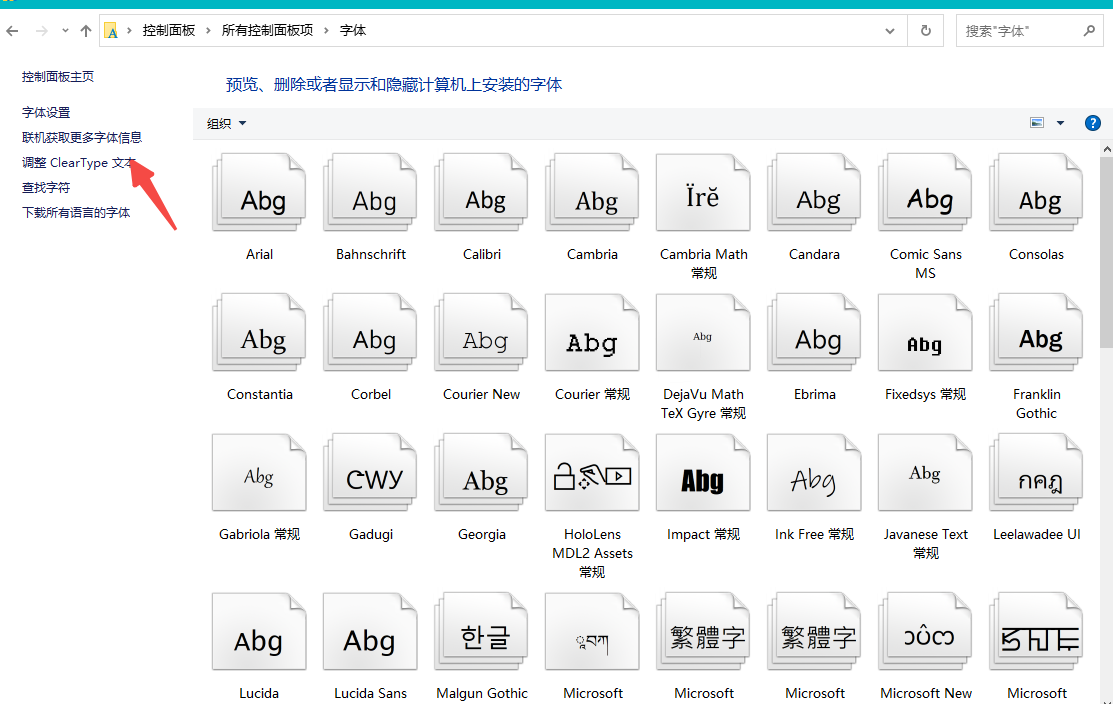Select the Cambria Math font icon

[x=703, y=193]
